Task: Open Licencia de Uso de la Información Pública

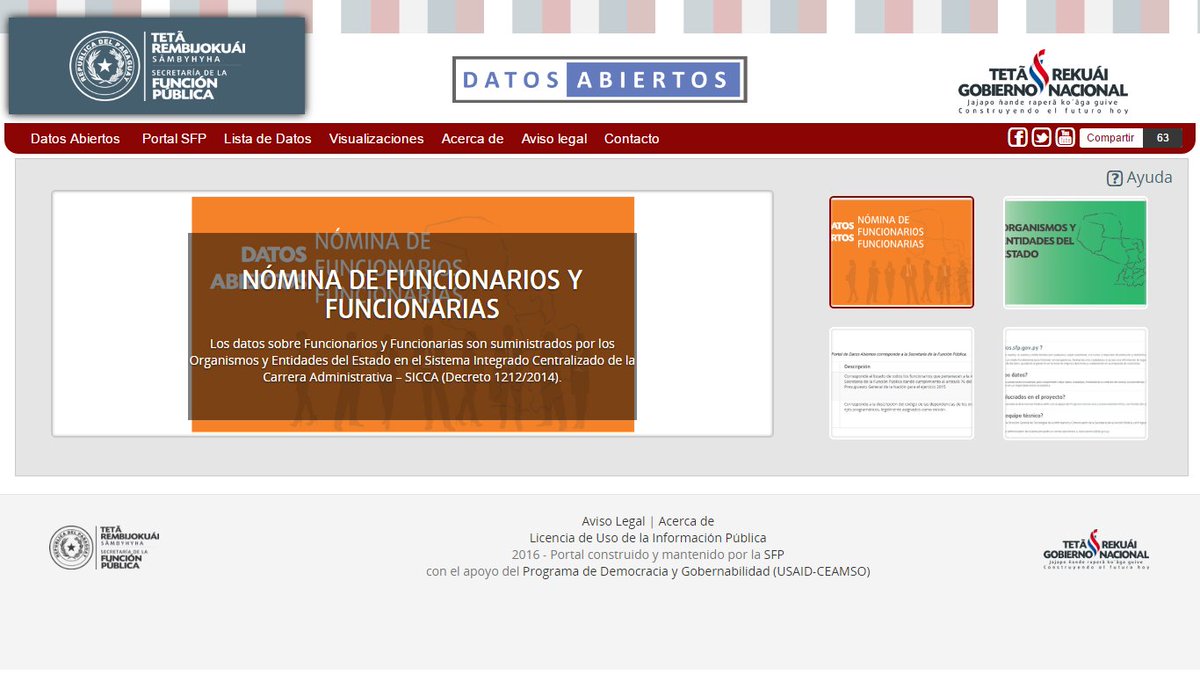Action: click(x=648, y=538)
